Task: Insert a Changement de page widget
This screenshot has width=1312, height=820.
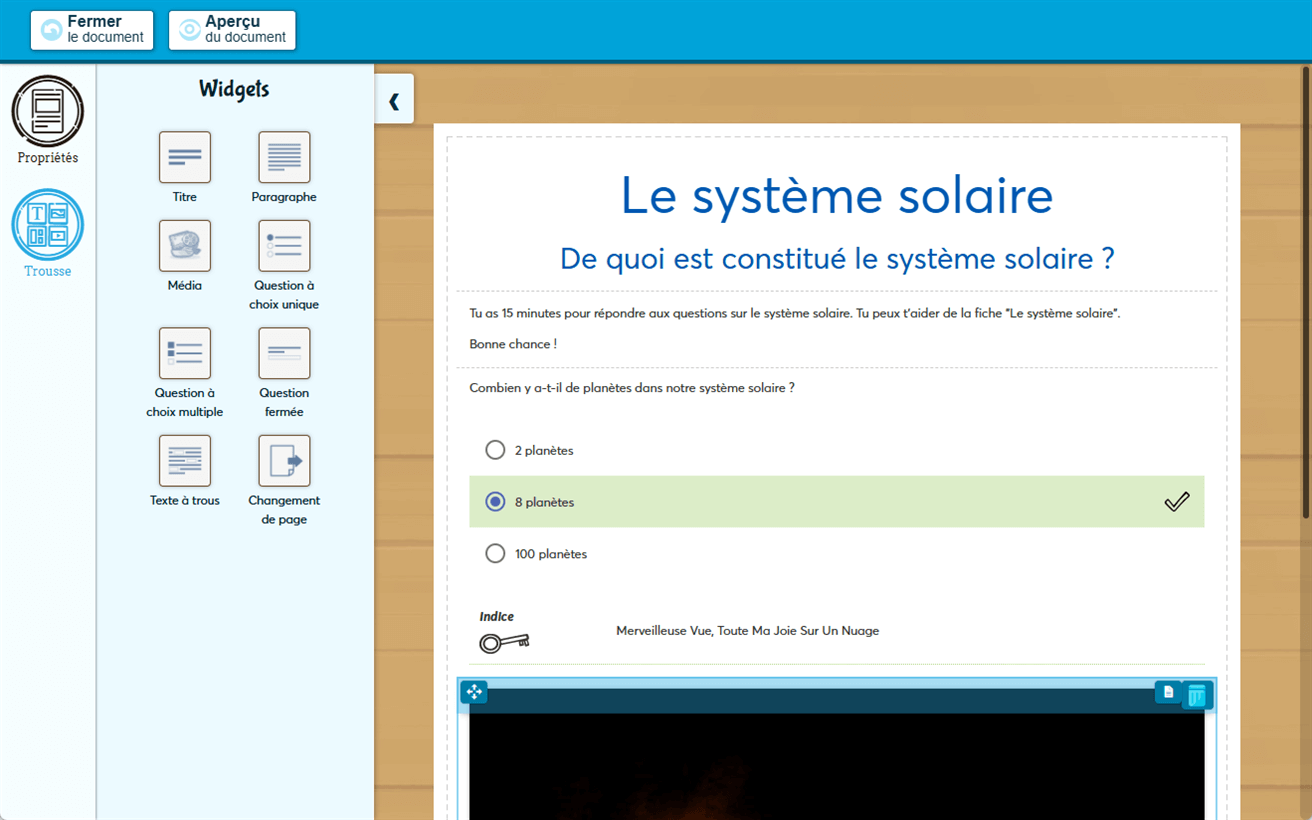Action: point(284,461)
